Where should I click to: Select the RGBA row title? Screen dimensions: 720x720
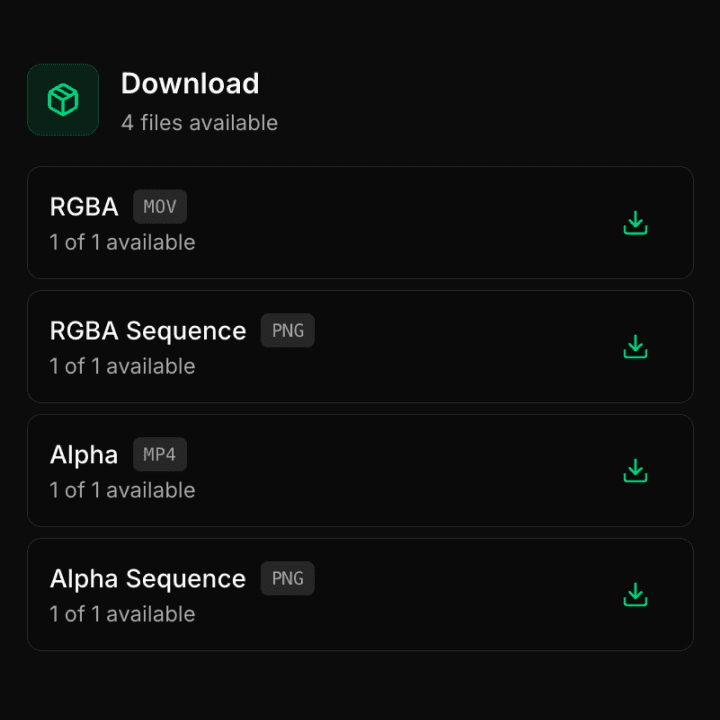pyautogui.click(x=84, y=207)
